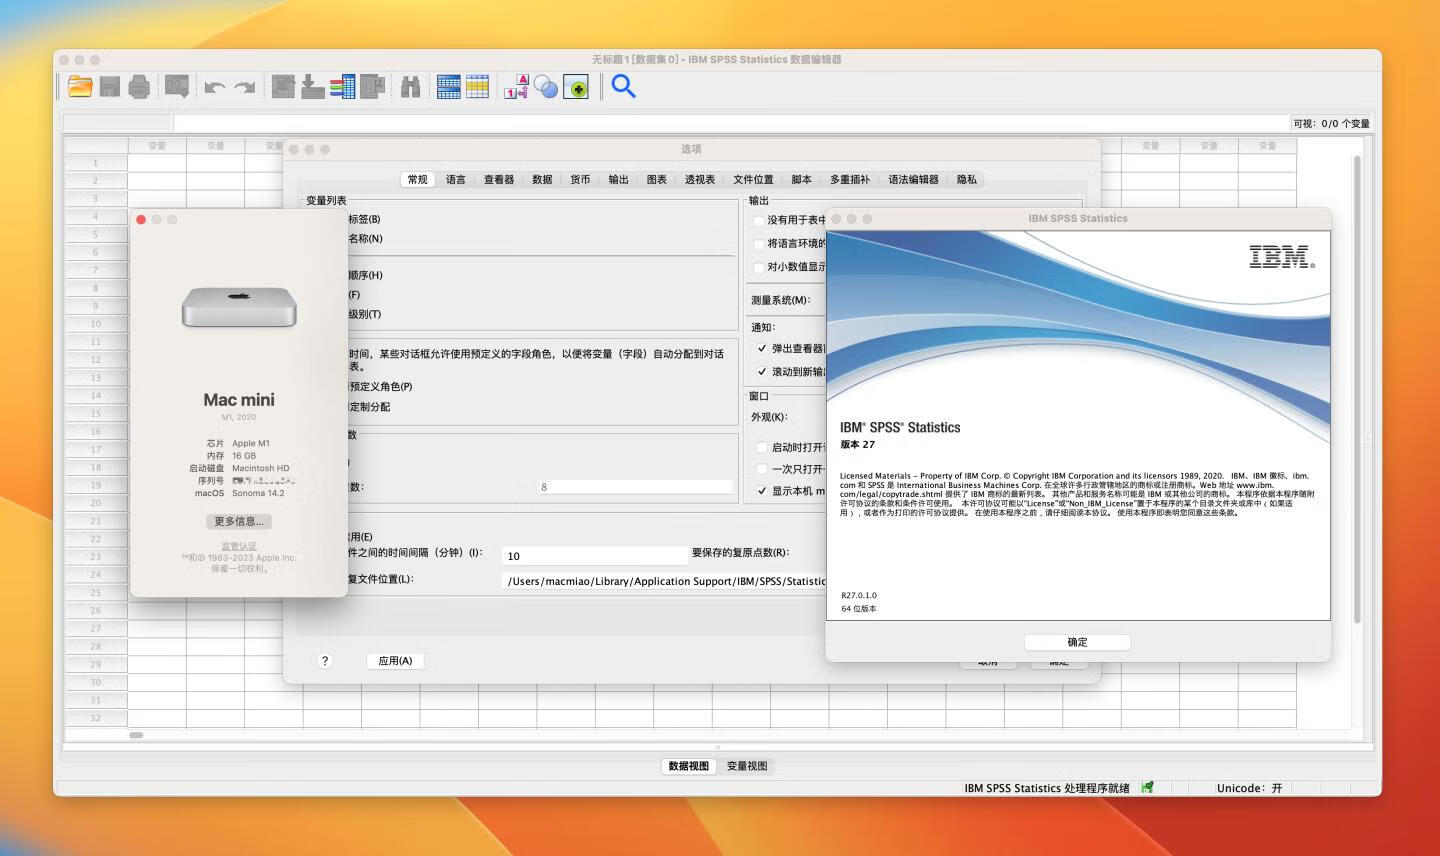1440x856 pixels.
Task: Select the row 1 header
Action: tap(96, 162)
